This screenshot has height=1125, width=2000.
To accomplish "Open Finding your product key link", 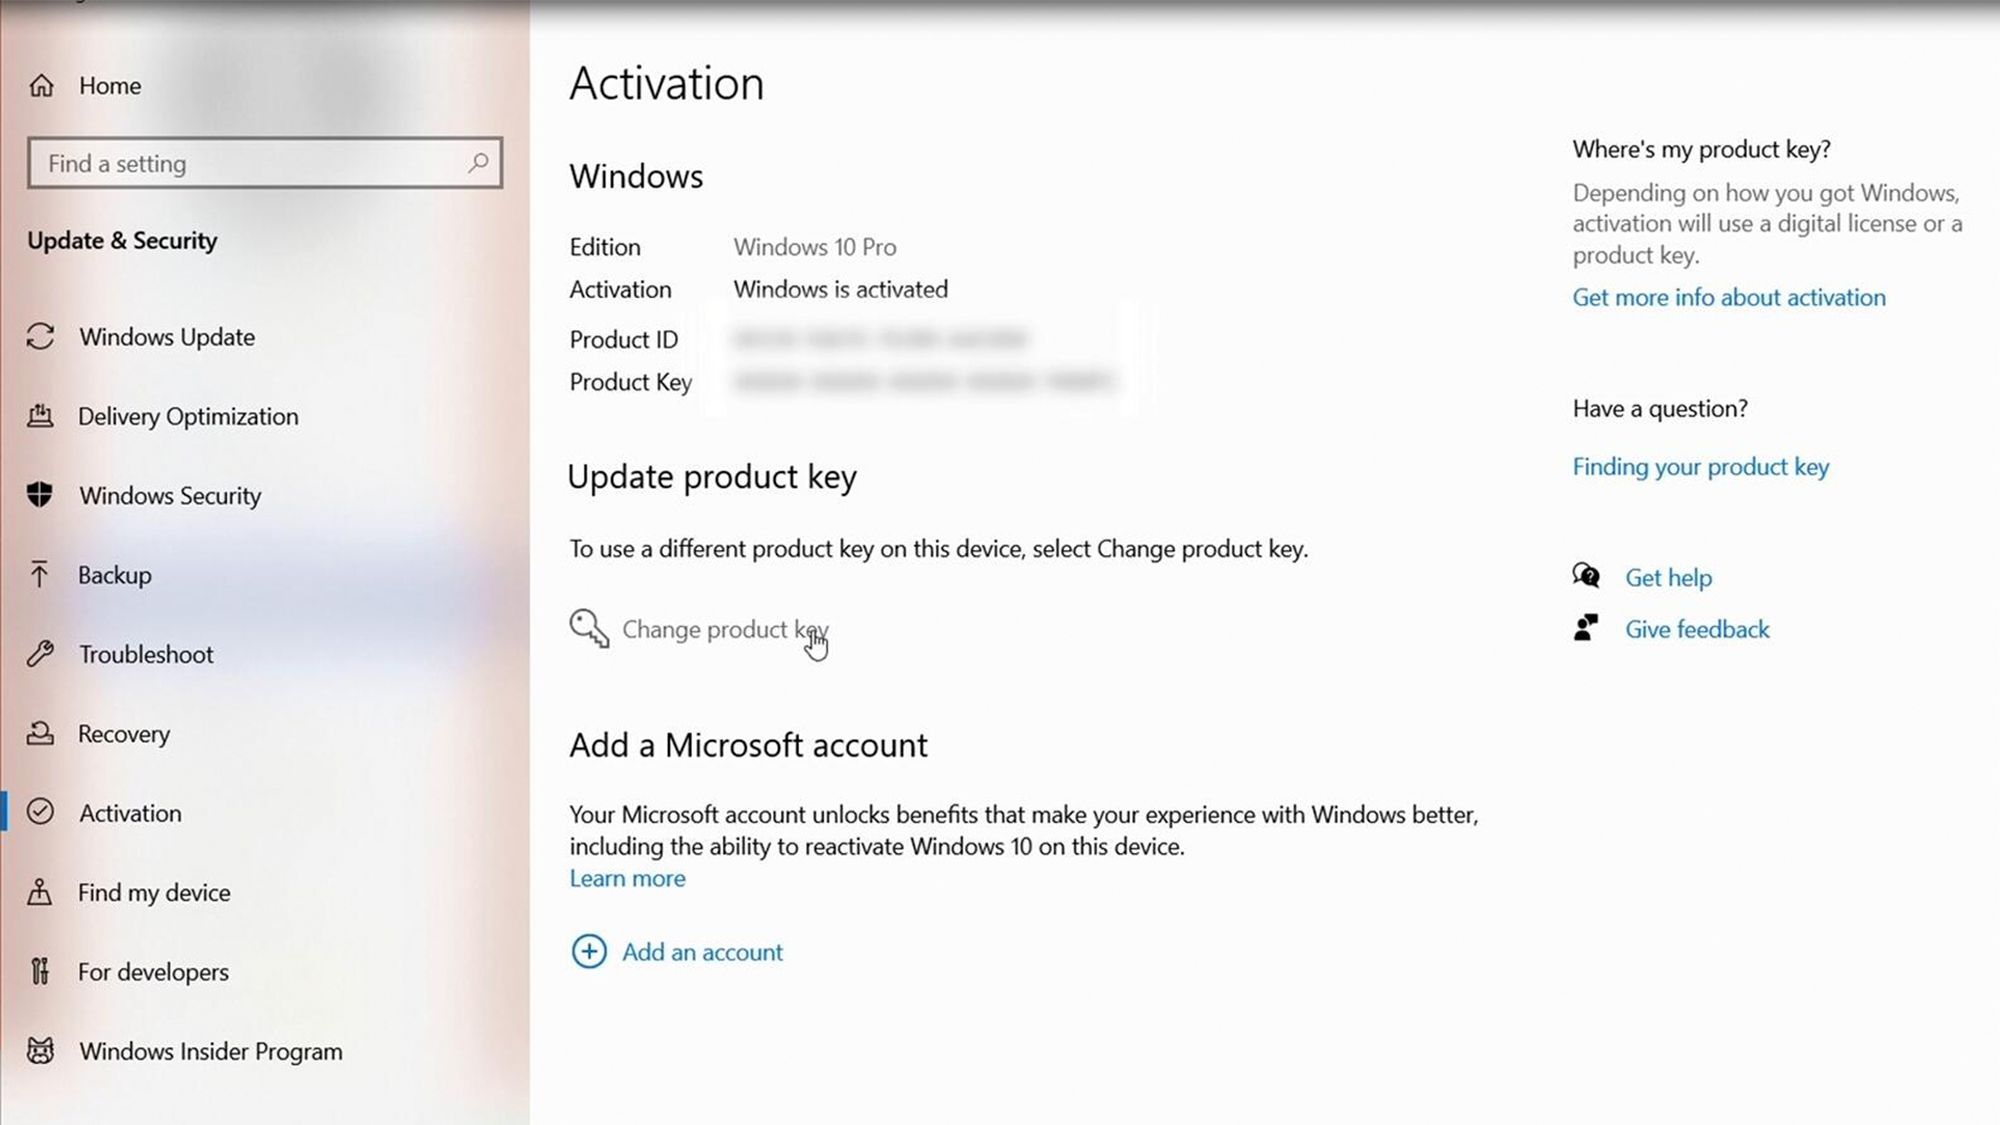I will pyautogui.click(x=1701, y=466).
